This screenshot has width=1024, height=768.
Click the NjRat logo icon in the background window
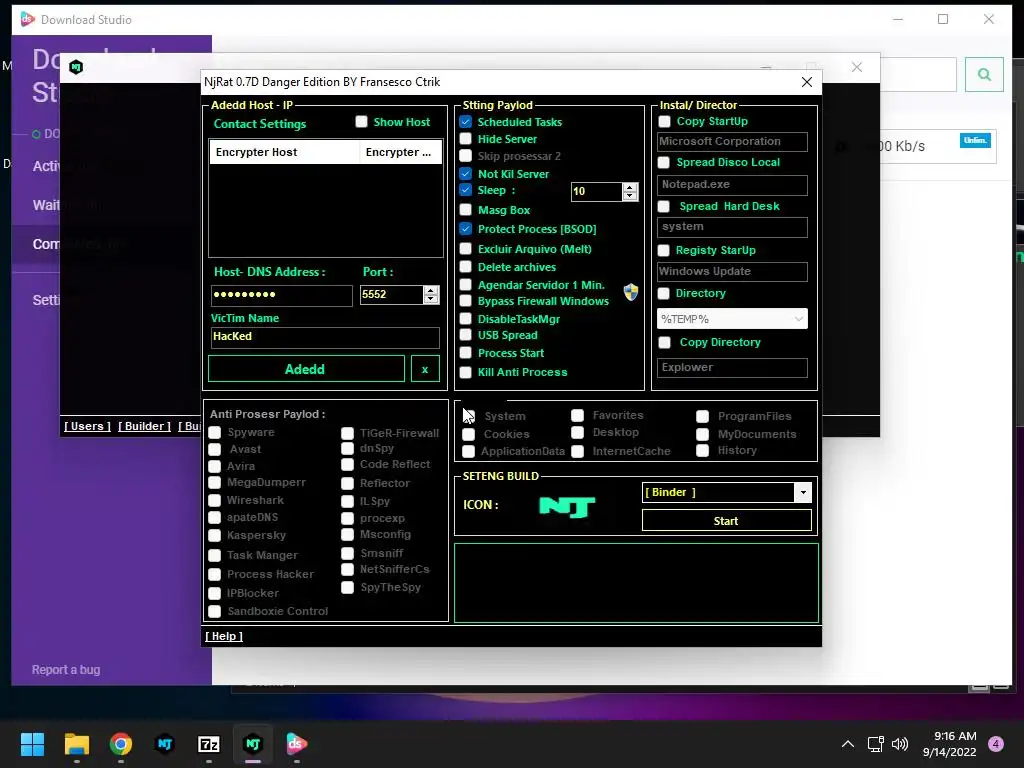[x=76, y=67]
